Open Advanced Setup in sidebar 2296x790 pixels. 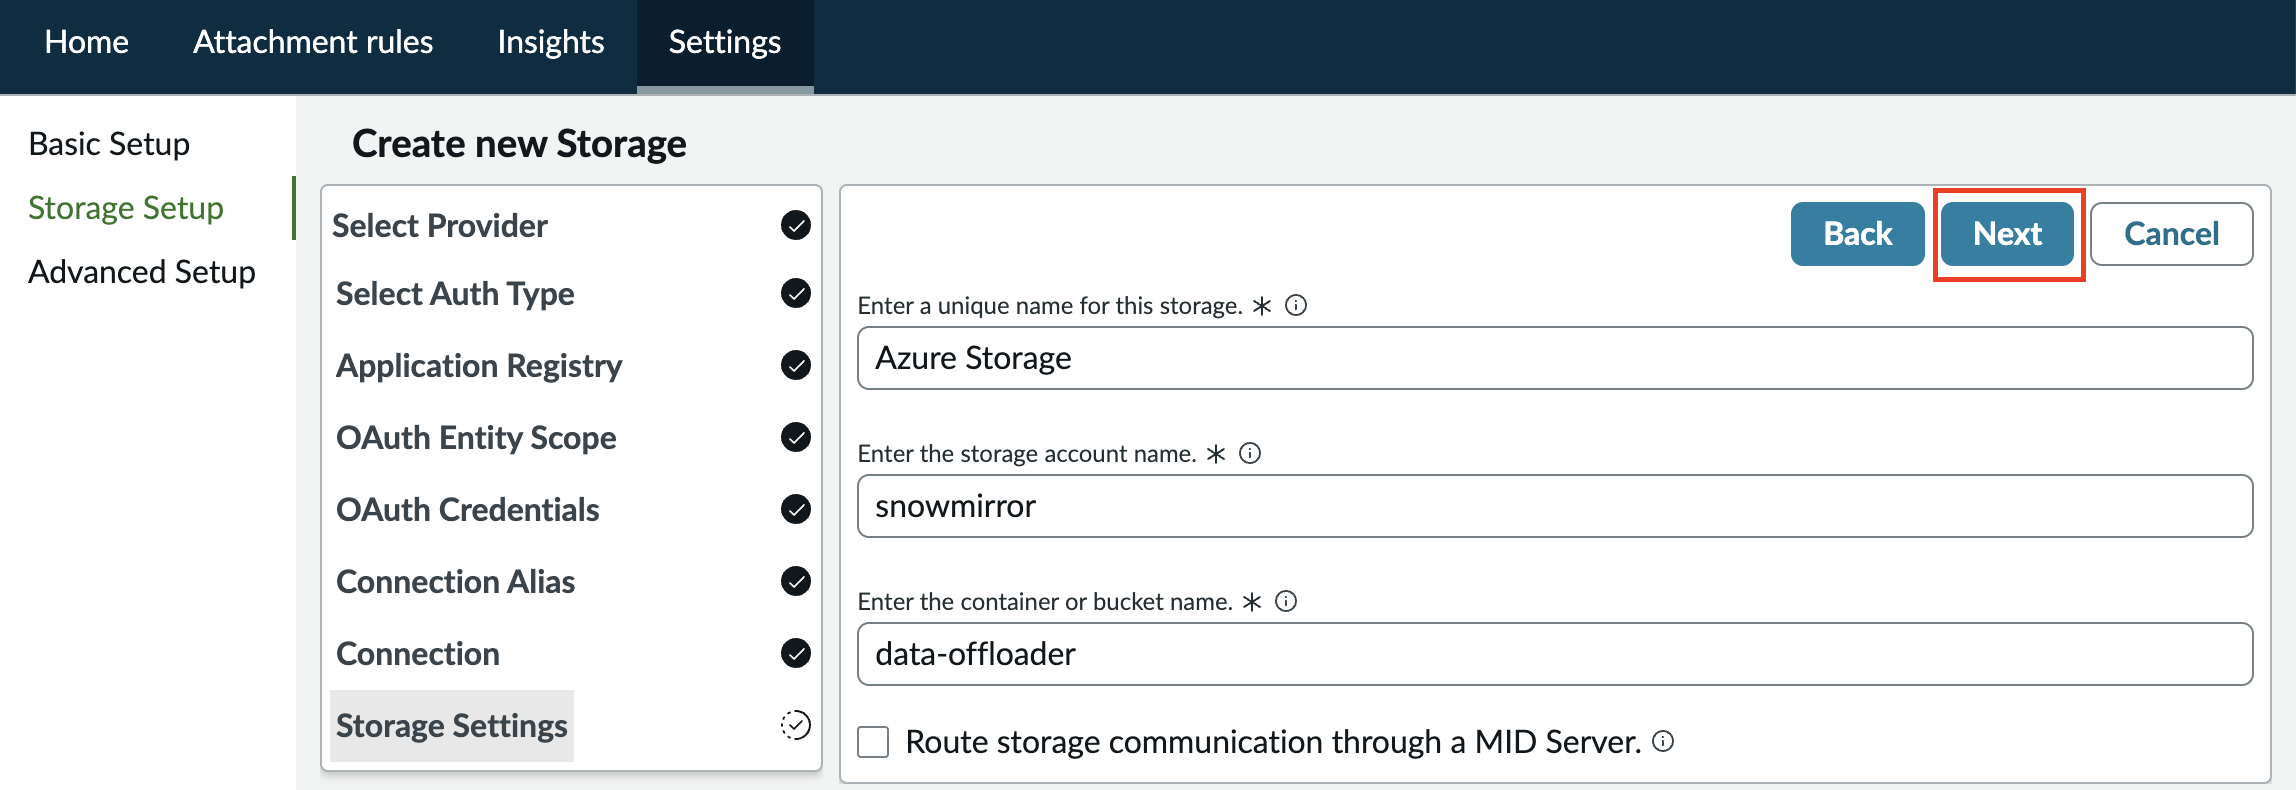(x=142, y=272)
